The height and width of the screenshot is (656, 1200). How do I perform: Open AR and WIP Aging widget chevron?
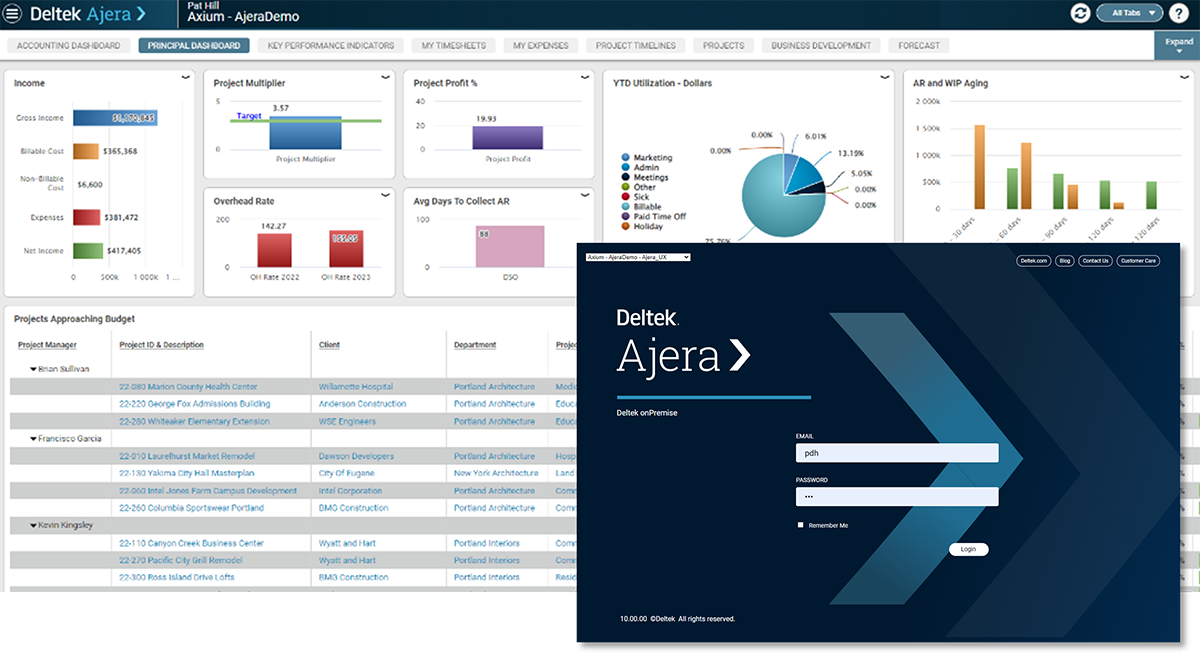[x=1182, y=78]
